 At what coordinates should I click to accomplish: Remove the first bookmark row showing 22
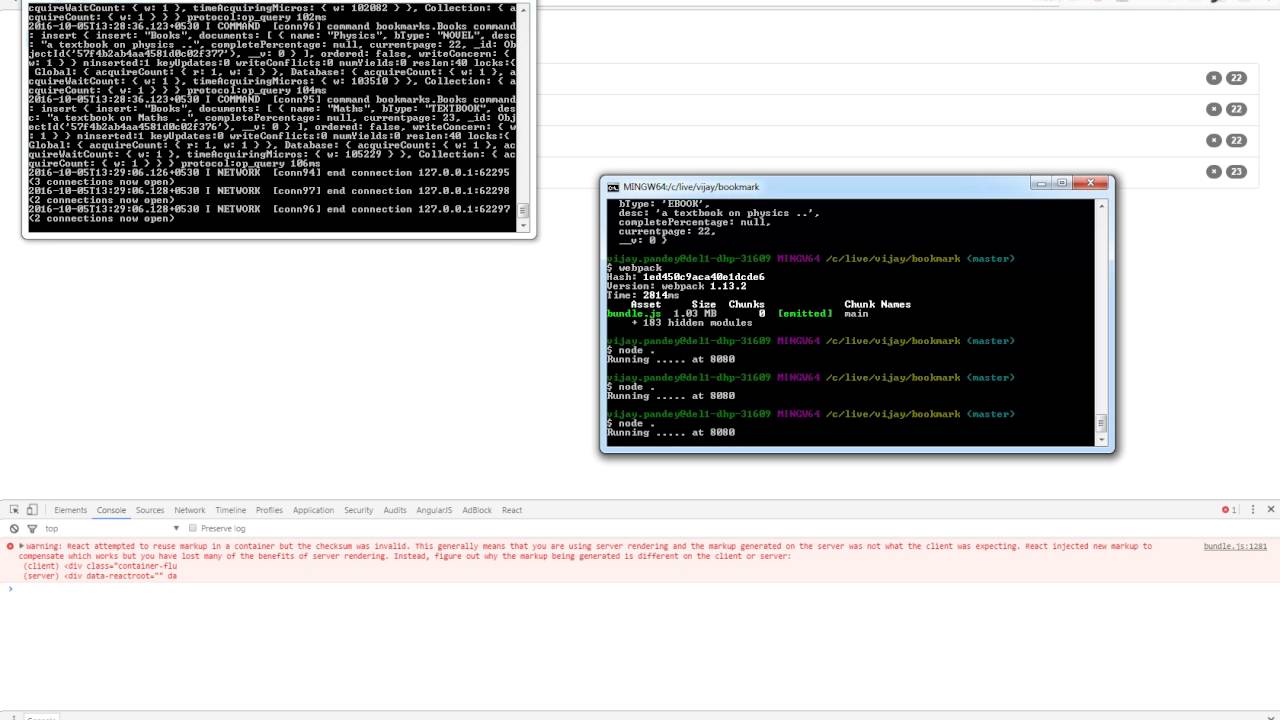tap(1214, 78)
